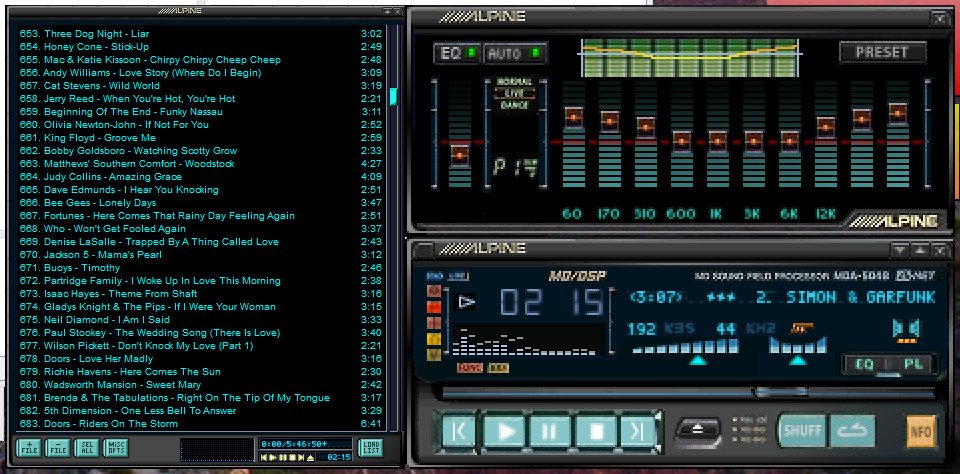Open the equalizer PRESET menu
This screenshot has height=474, width=960.
point(882,52)
